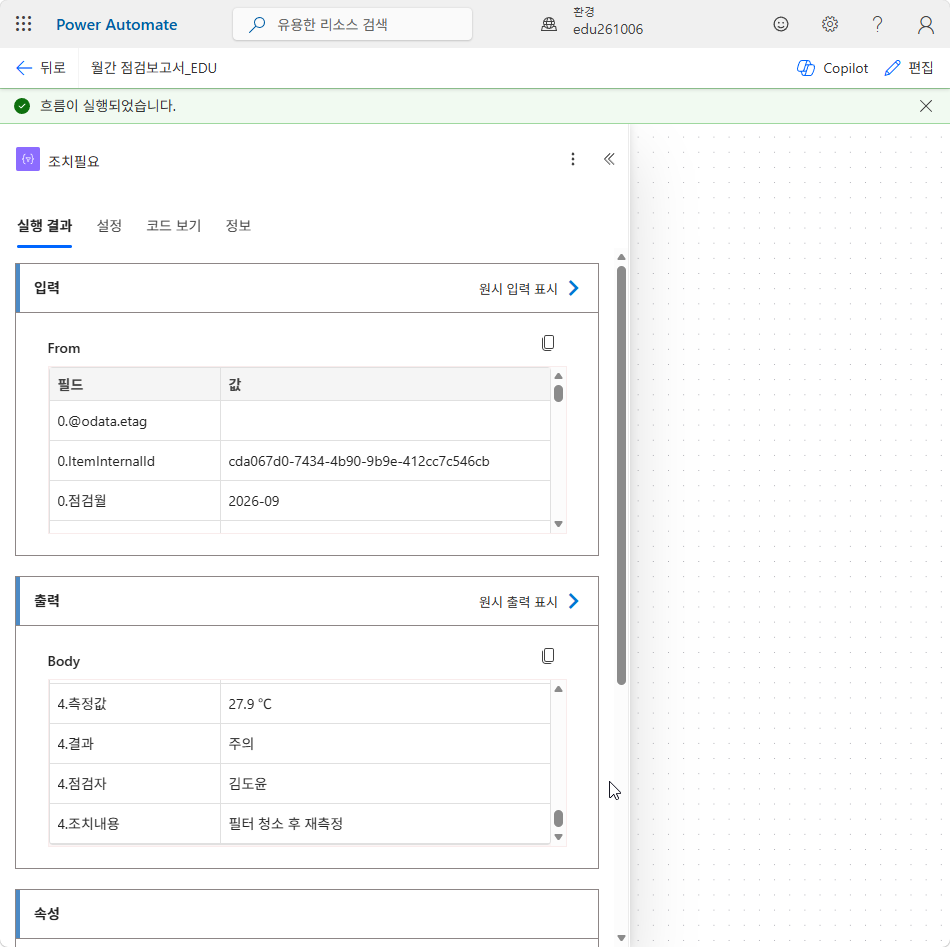Show raw inputs via 원시 입력 표시
This screenshot has height=947, width=950.
[529, 288]
